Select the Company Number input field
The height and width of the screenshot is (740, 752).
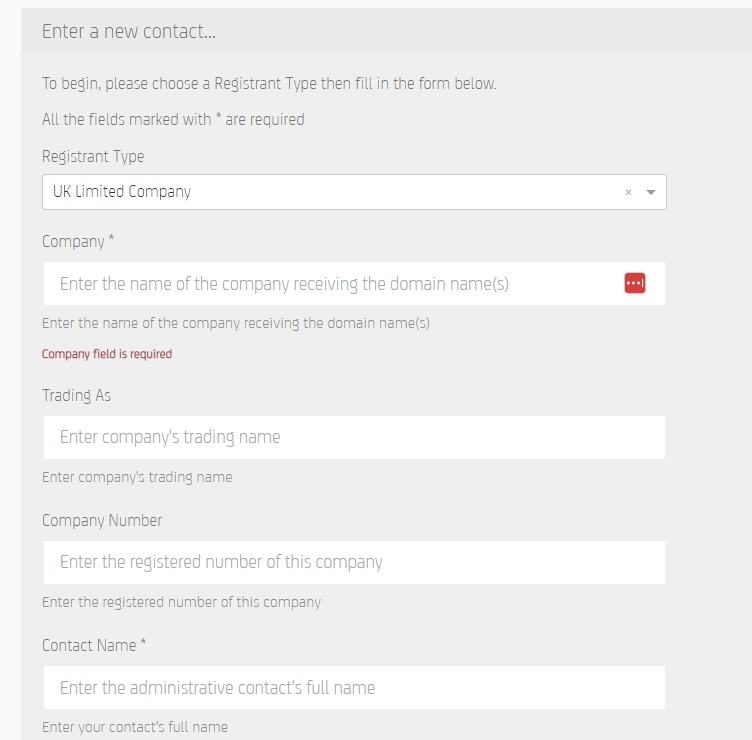(354, 563)
